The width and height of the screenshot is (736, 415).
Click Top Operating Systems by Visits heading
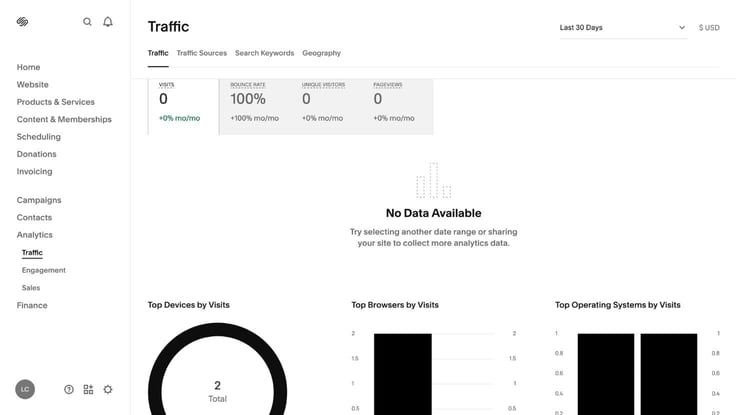(x=617, y=305)
